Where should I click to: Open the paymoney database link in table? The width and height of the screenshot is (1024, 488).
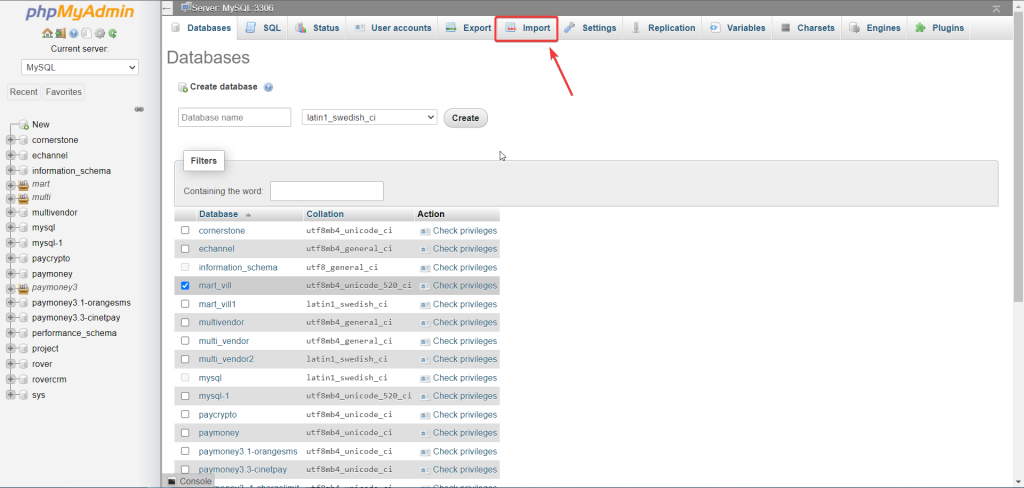[219, 433]
